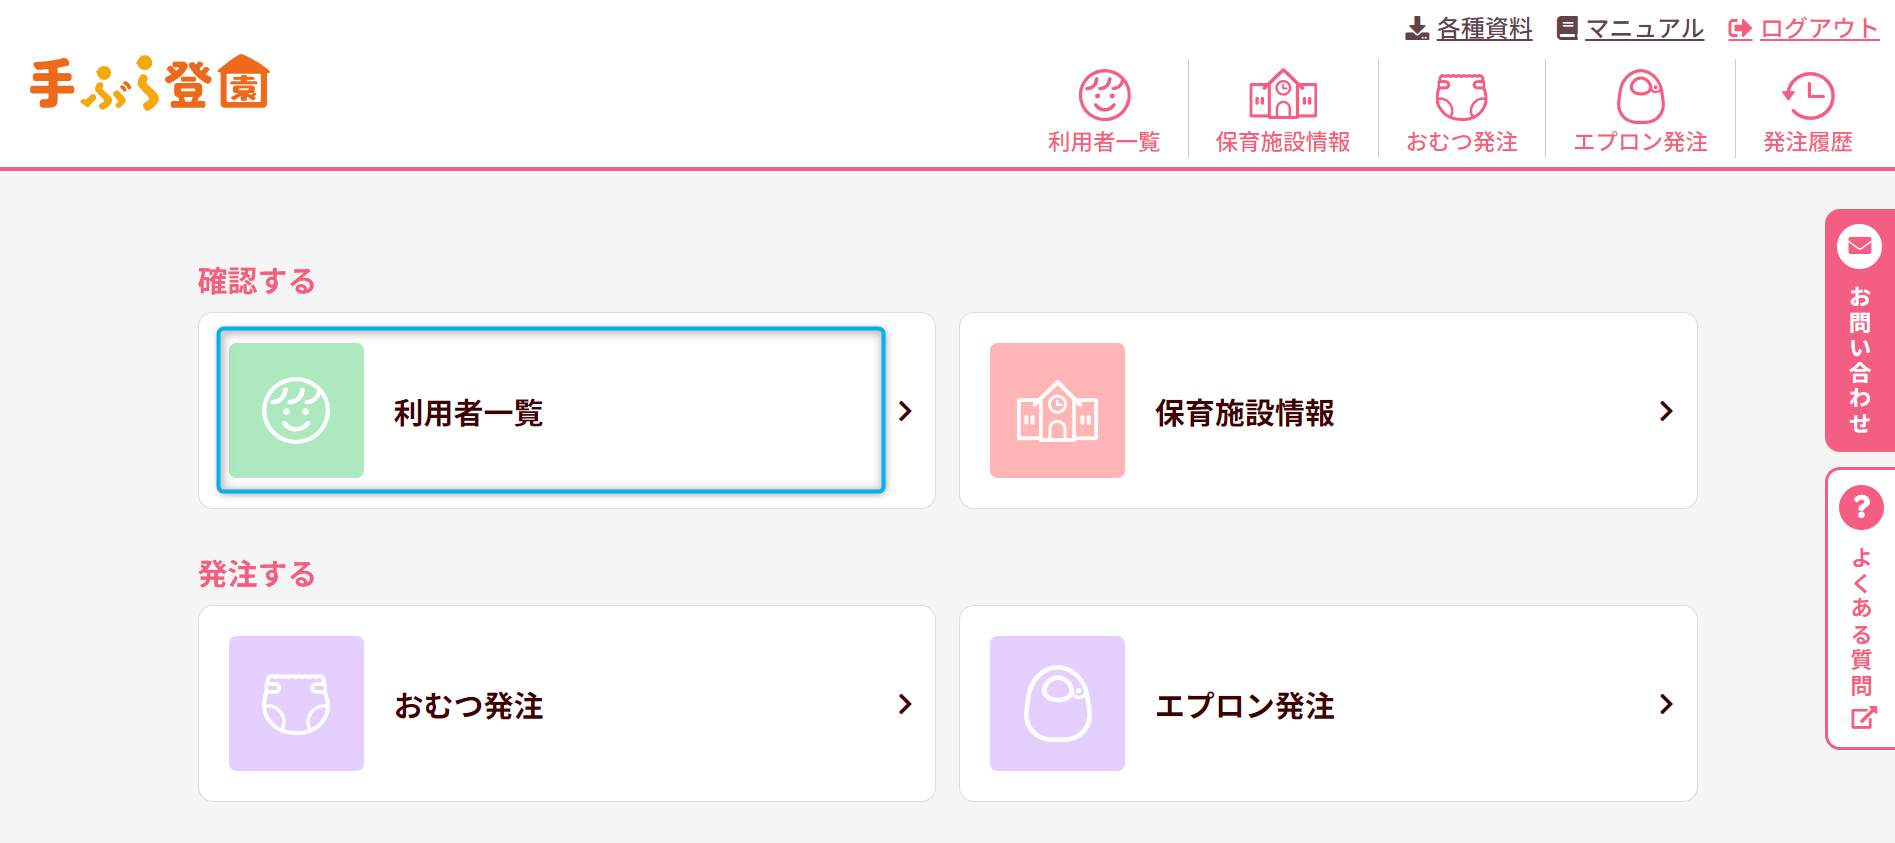Click the order history clock icon

(x=1808, y=96)
